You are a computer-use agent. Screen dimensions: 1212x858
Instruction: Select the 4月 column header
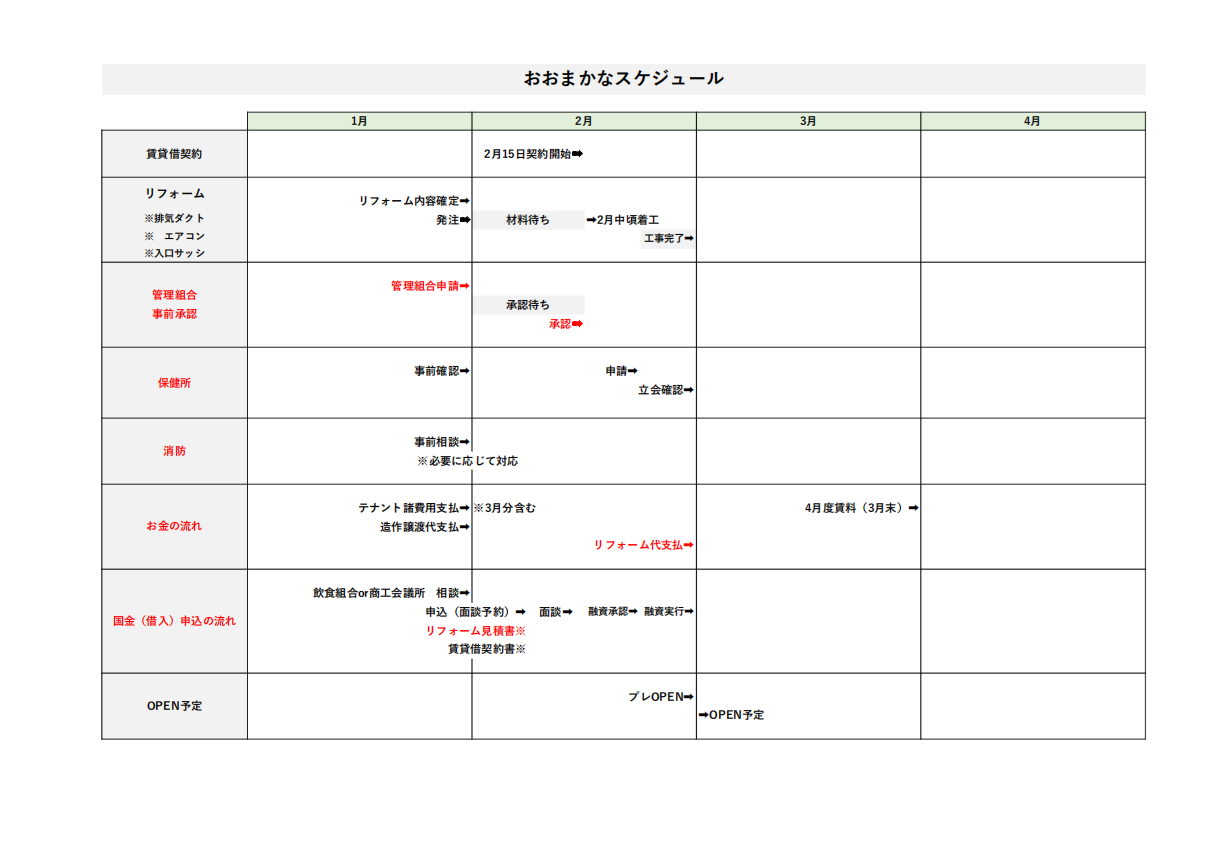point(1033,121)
